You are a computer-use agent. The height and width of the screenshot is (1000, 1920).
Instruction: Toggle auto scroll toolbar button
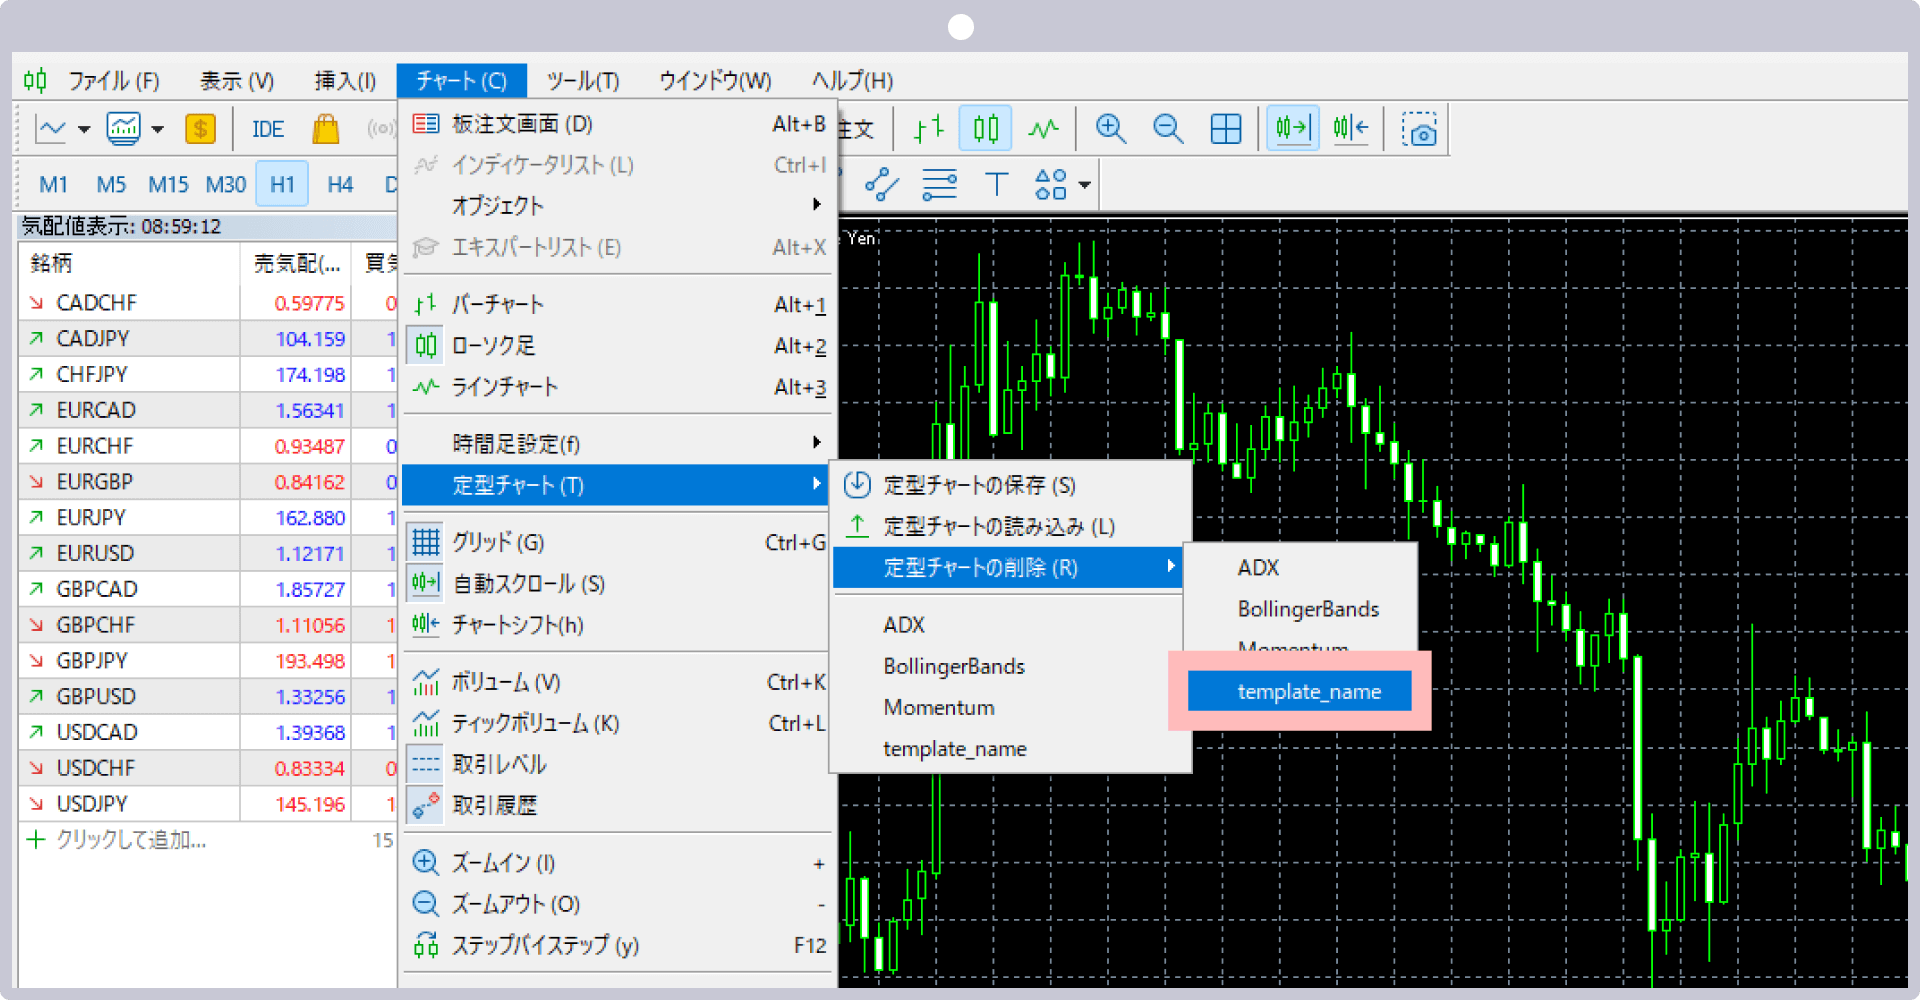click(1292, 128)
